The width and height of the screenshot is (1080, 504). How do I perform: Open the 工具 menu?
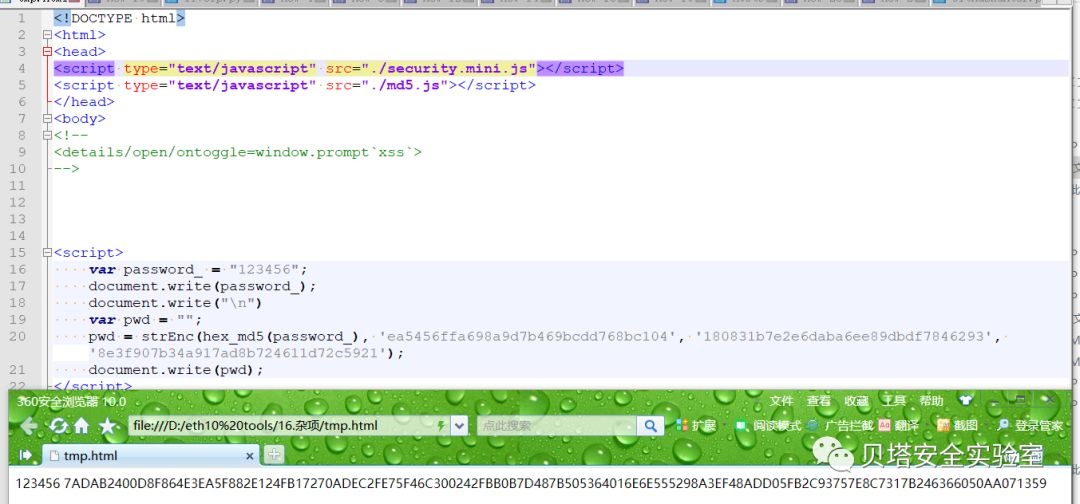pos(895,401)
